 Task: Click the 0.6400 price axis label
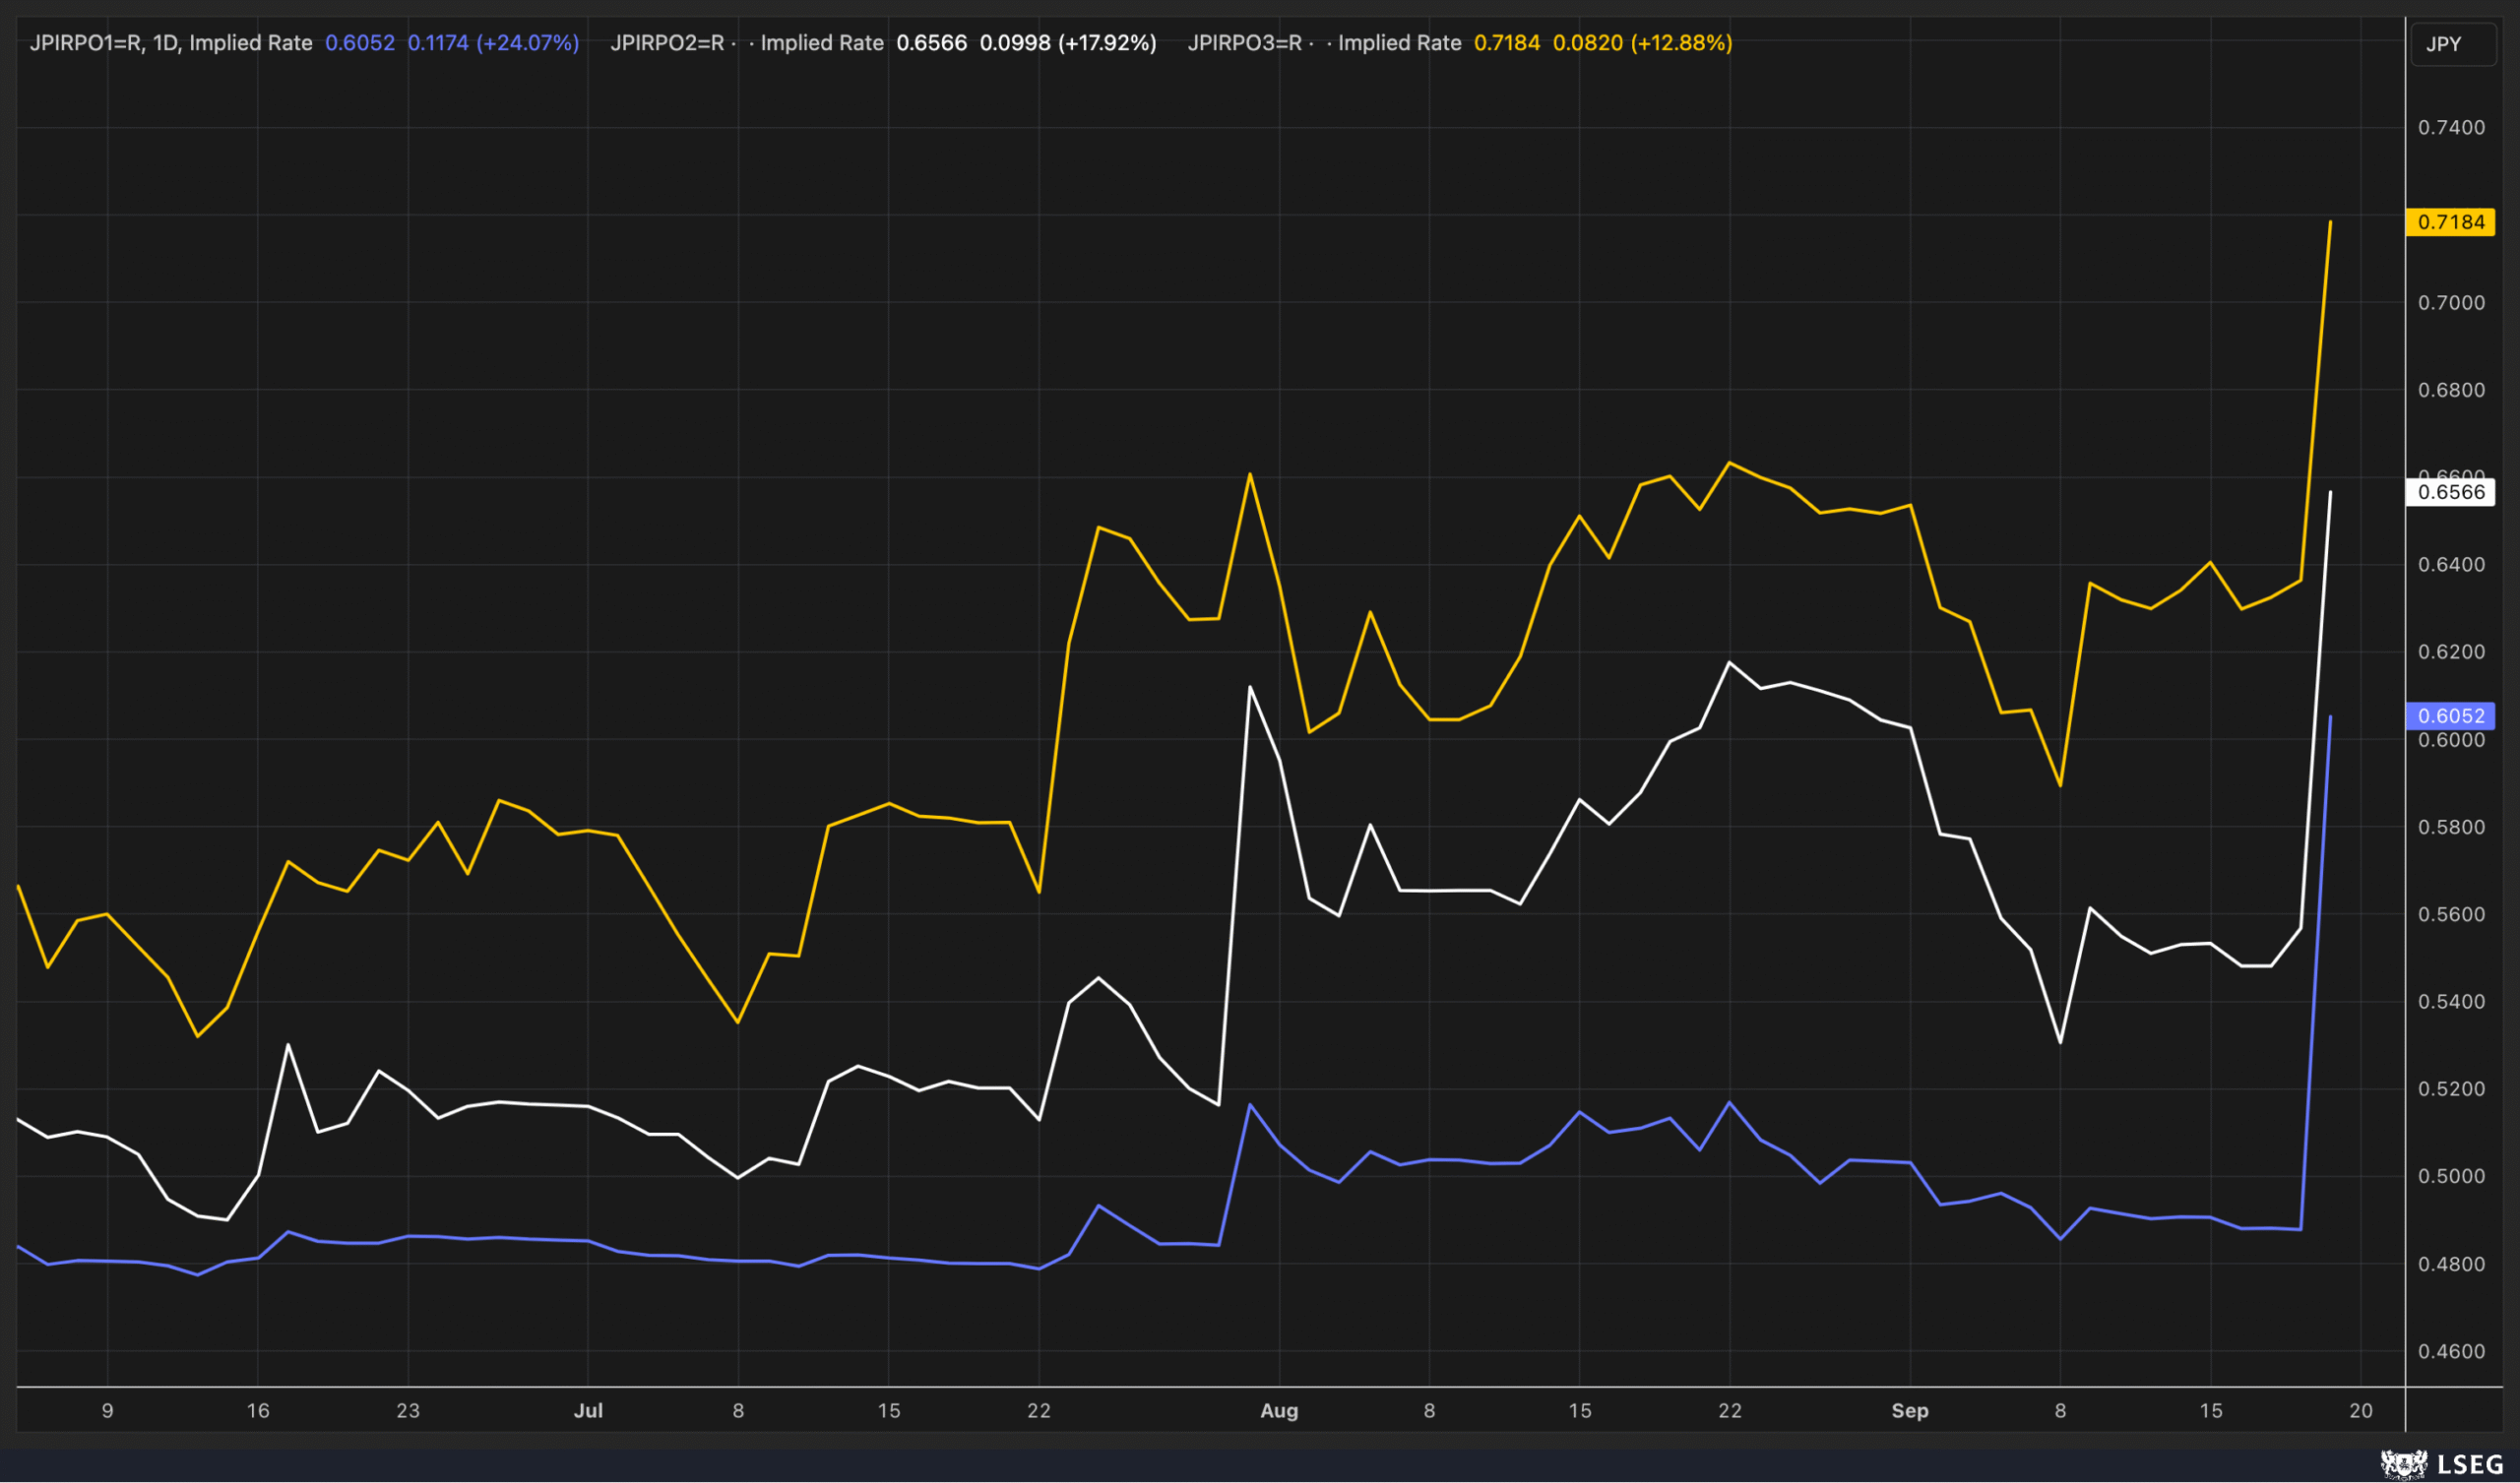click(2451, 565)
